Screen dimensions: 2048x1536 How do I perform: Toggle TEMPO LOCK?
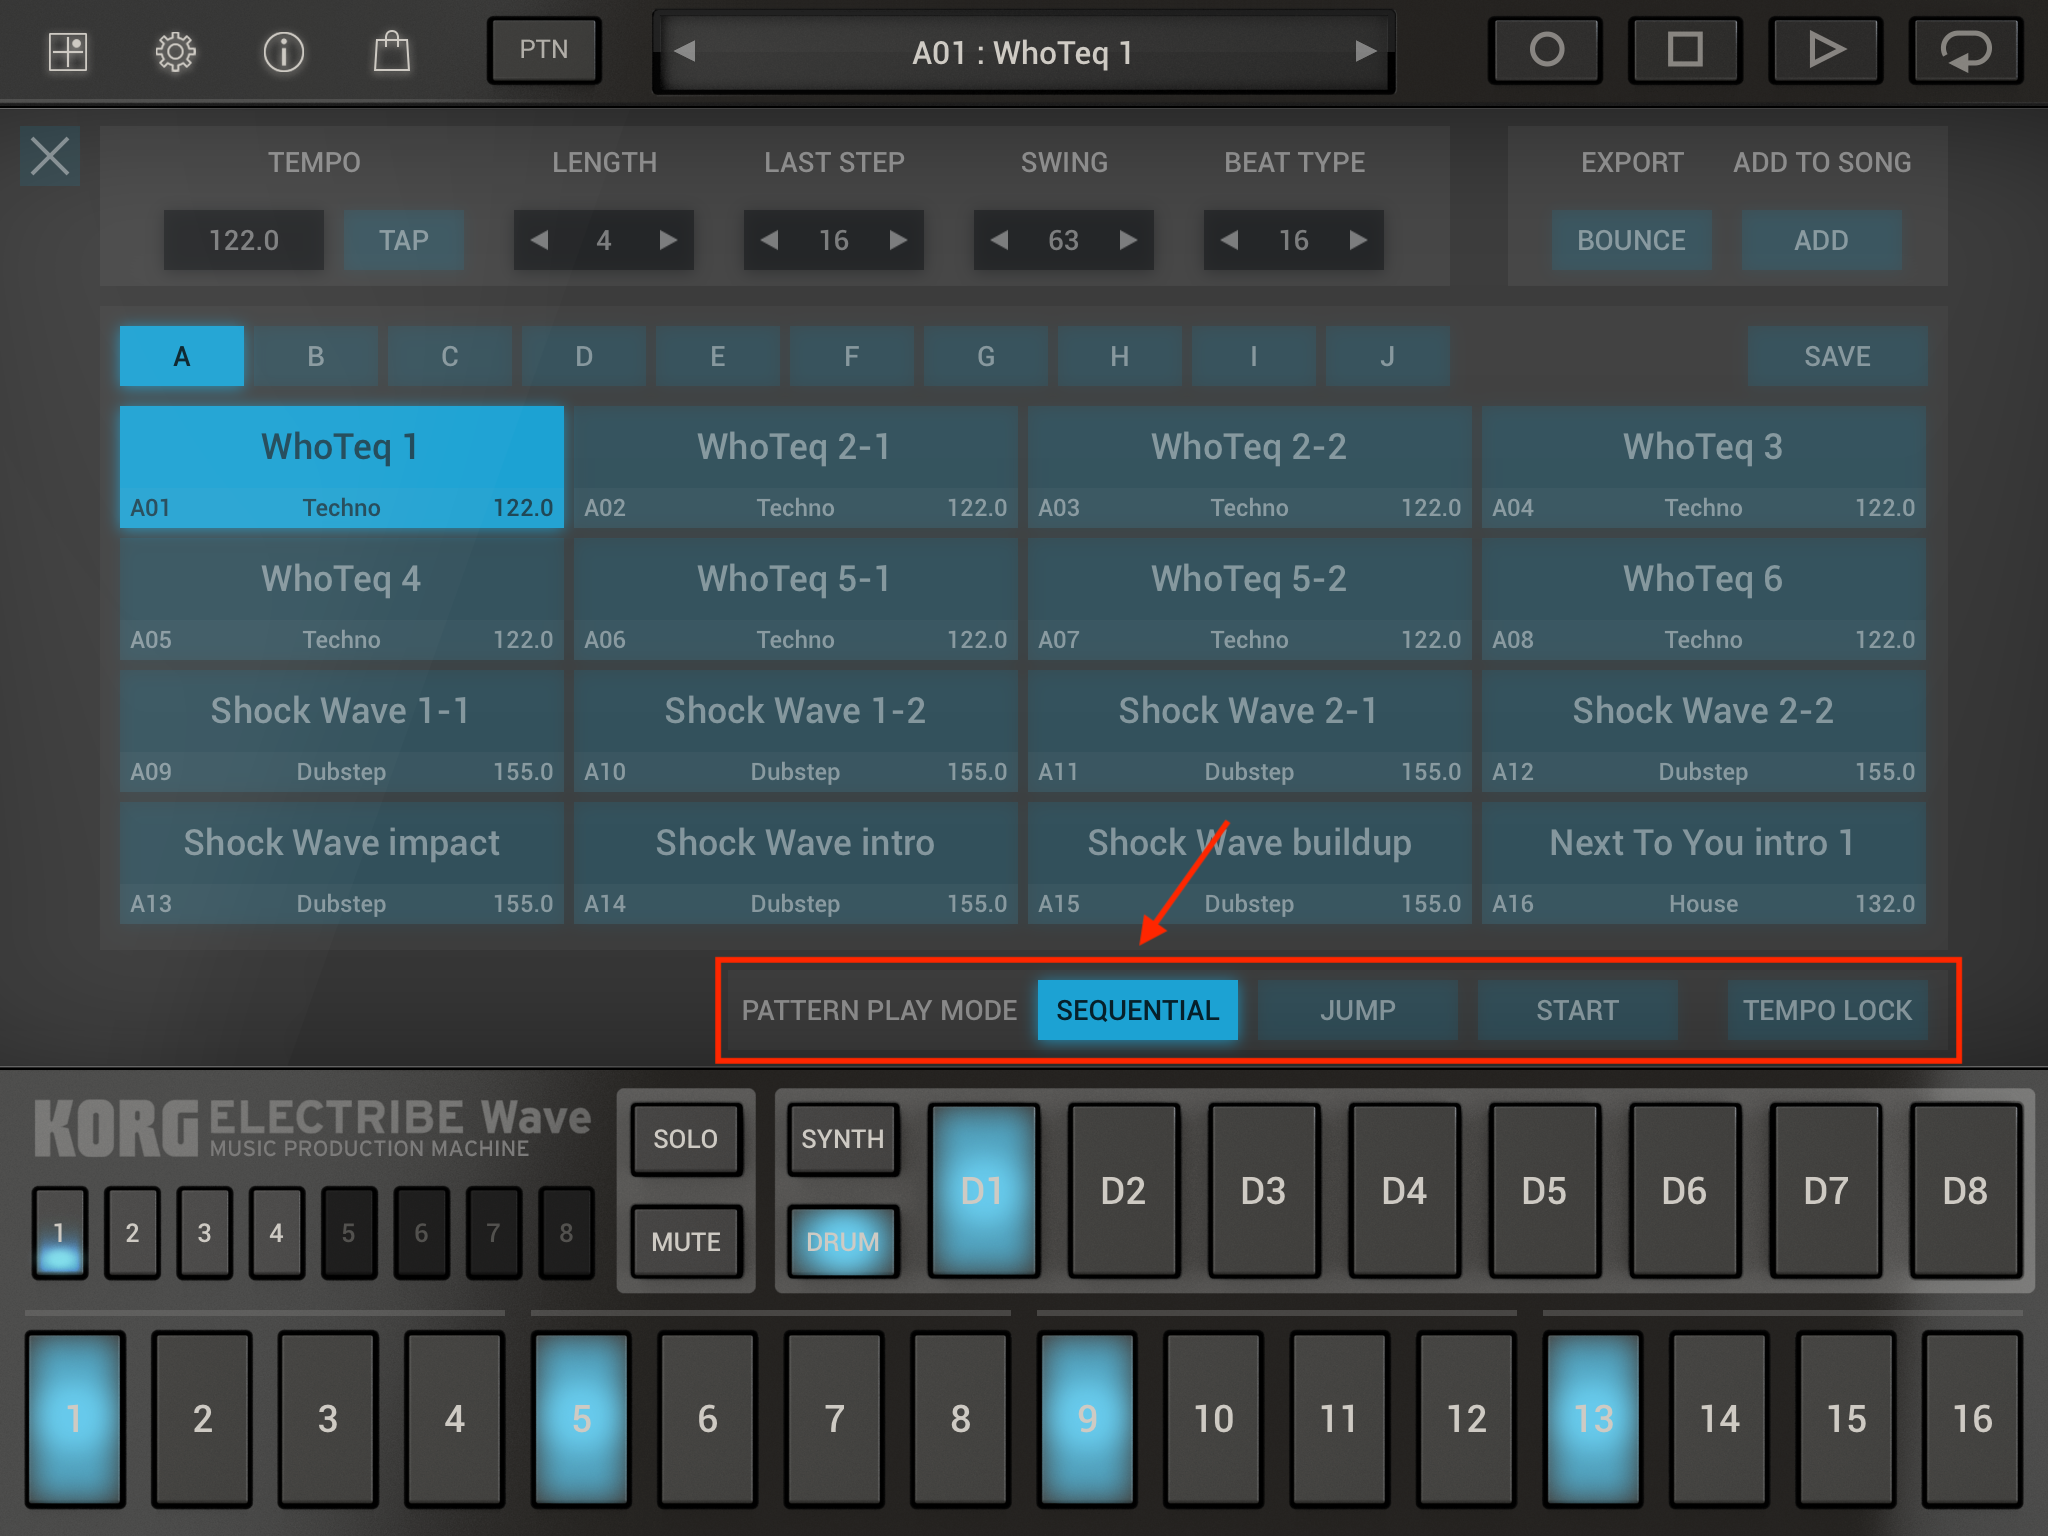[1828, 1010]
